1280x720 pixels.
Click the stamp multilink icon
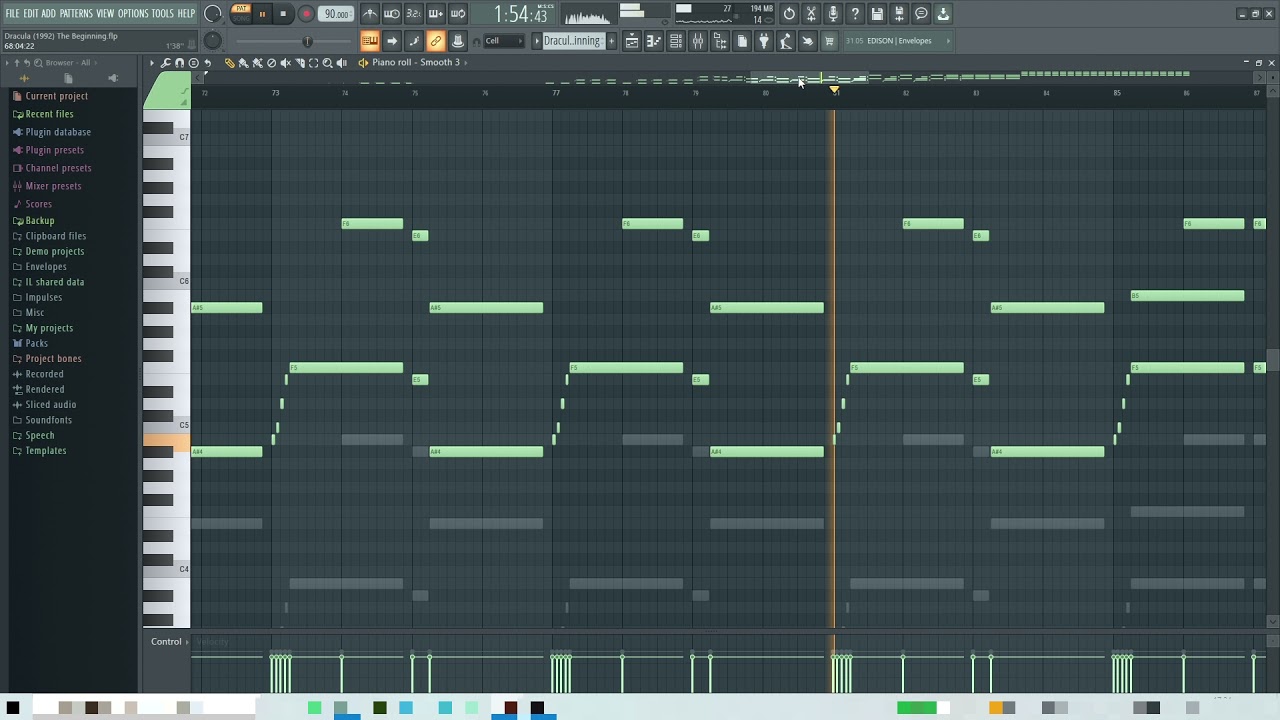pyautogui.click(x=458, y=41)
